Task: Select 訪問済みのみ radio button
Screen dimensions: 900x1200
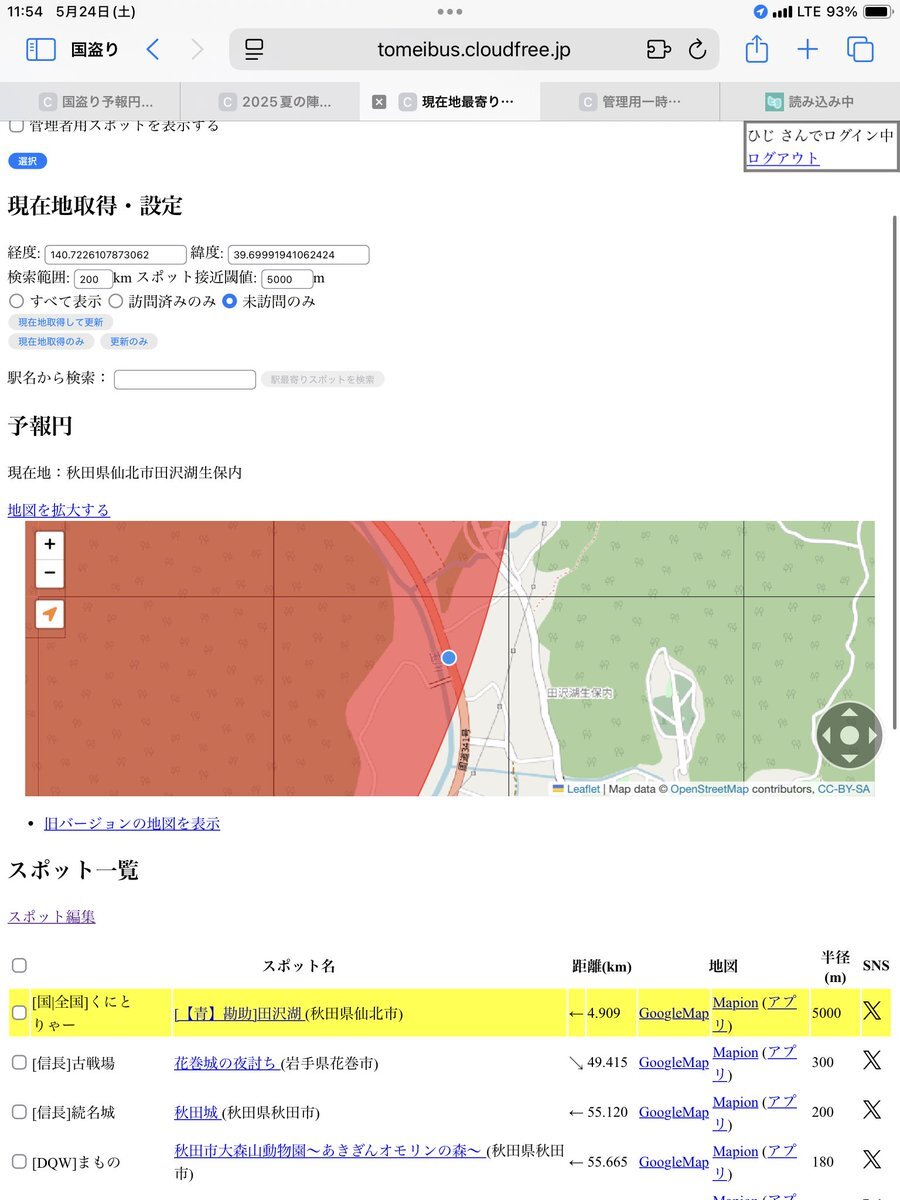Action: tap(116, 301)
